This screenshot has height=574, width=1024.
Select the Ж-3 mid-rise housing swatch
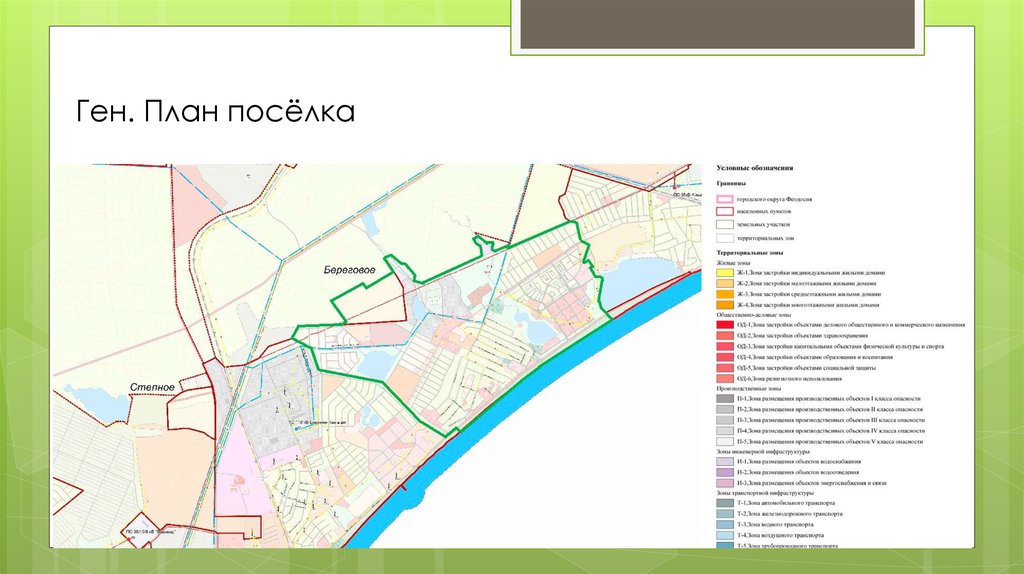(x=725, y=295)
